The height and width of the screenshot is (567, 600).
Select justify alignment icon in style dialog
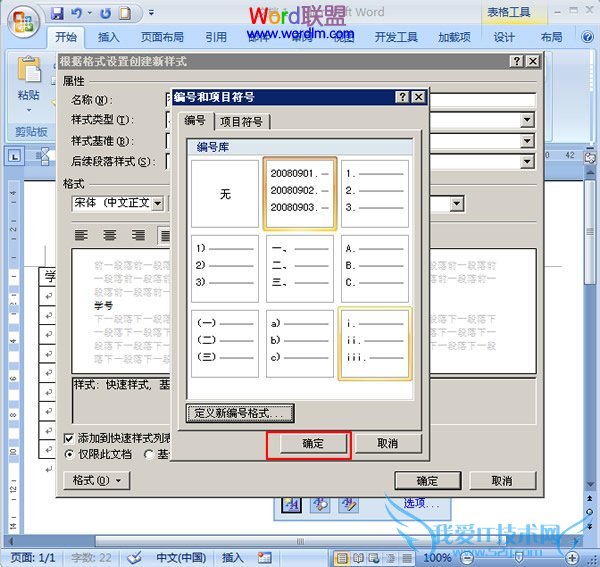(x=165, y=235)
